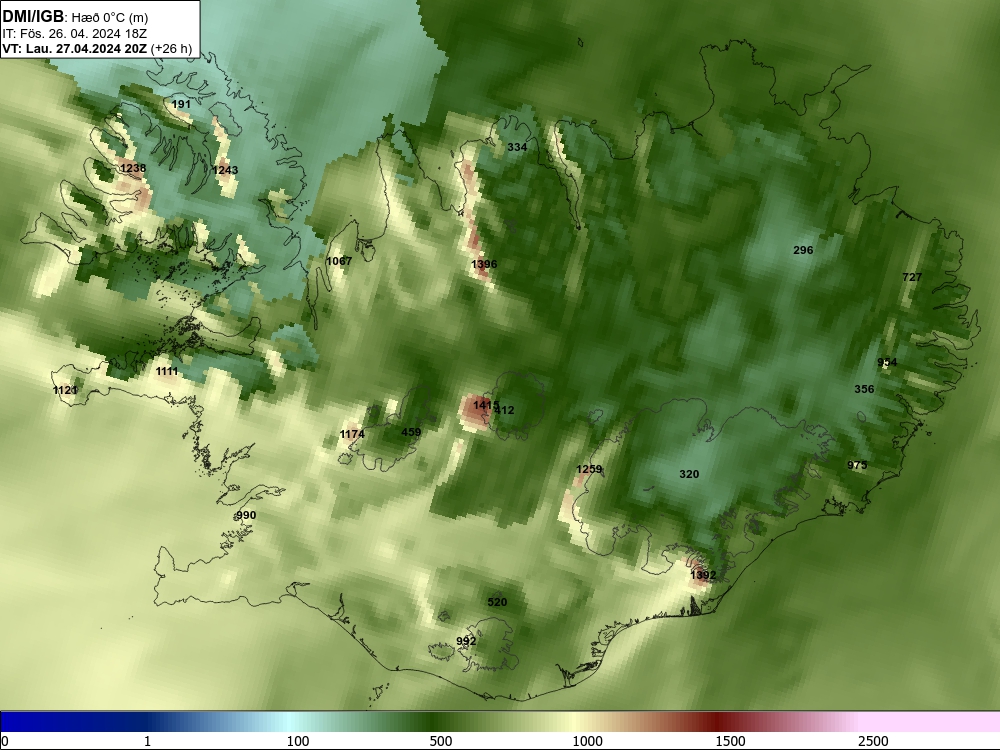Click the map value 990
Viewport: 1000px width, 750px height.
pyautogui.click(x=246, y=515)
